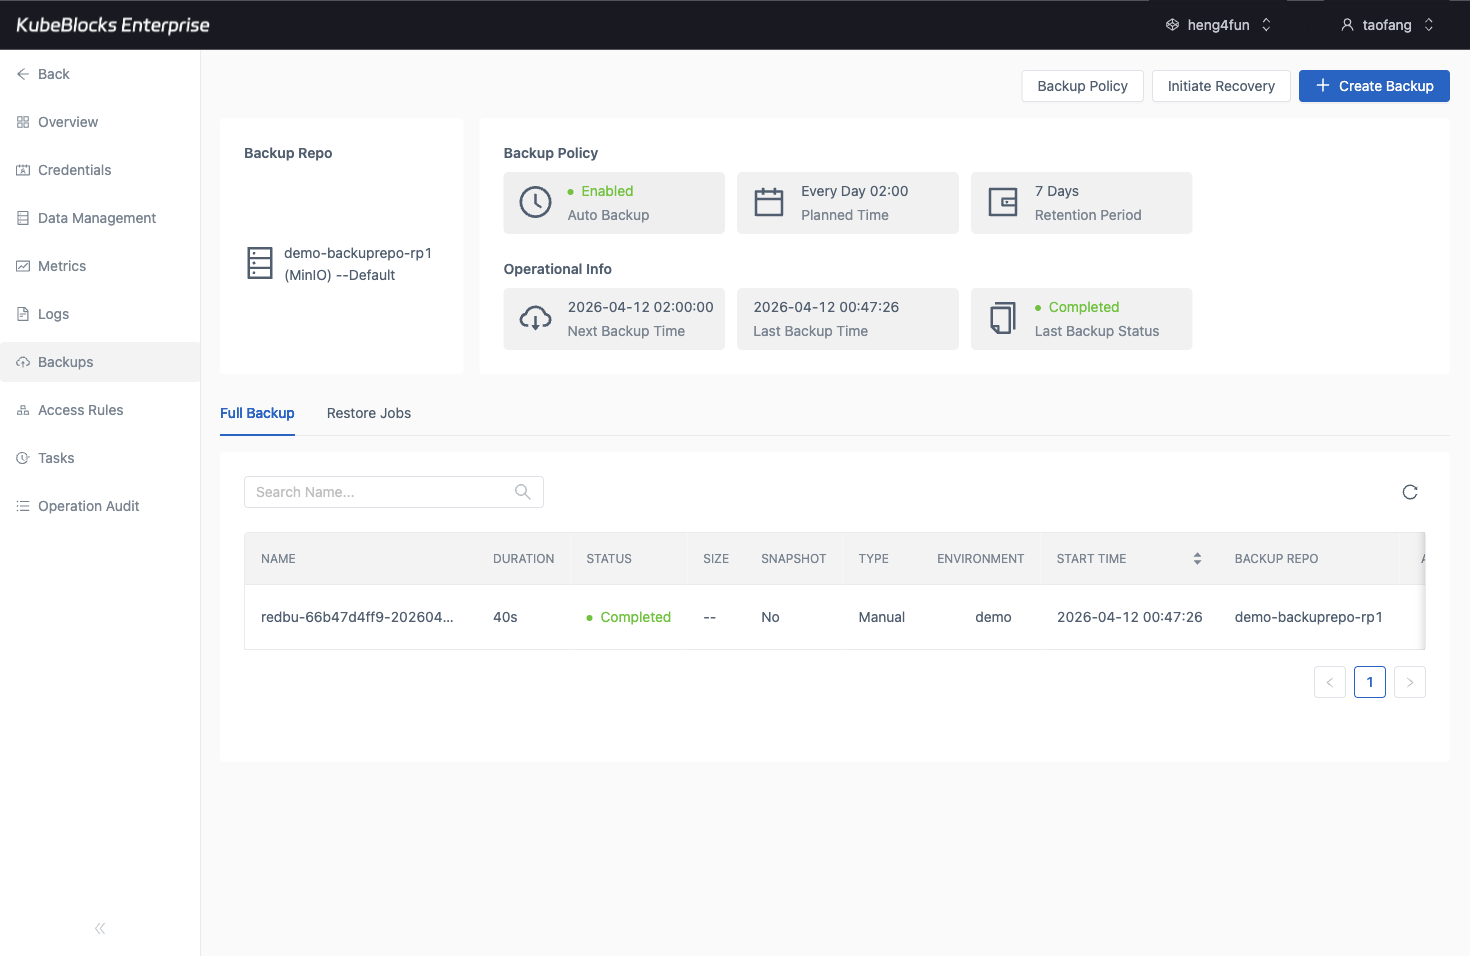Click the Backup Policy button
The width and height of the screenshot is (1470, 956).
click(x=1082, y=86)
